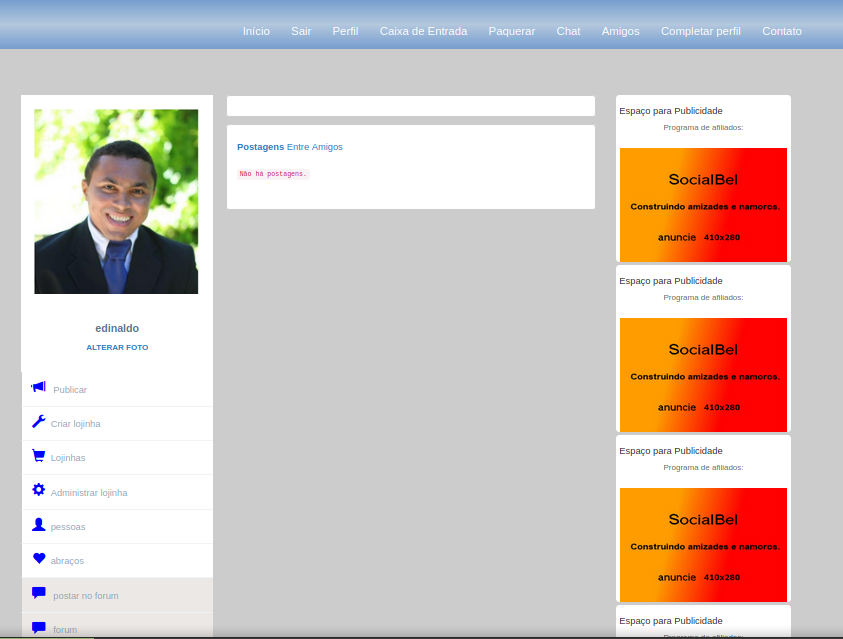
Task: Select the shopping cart Lojinhas icon
Action: [x=39, y=455]
